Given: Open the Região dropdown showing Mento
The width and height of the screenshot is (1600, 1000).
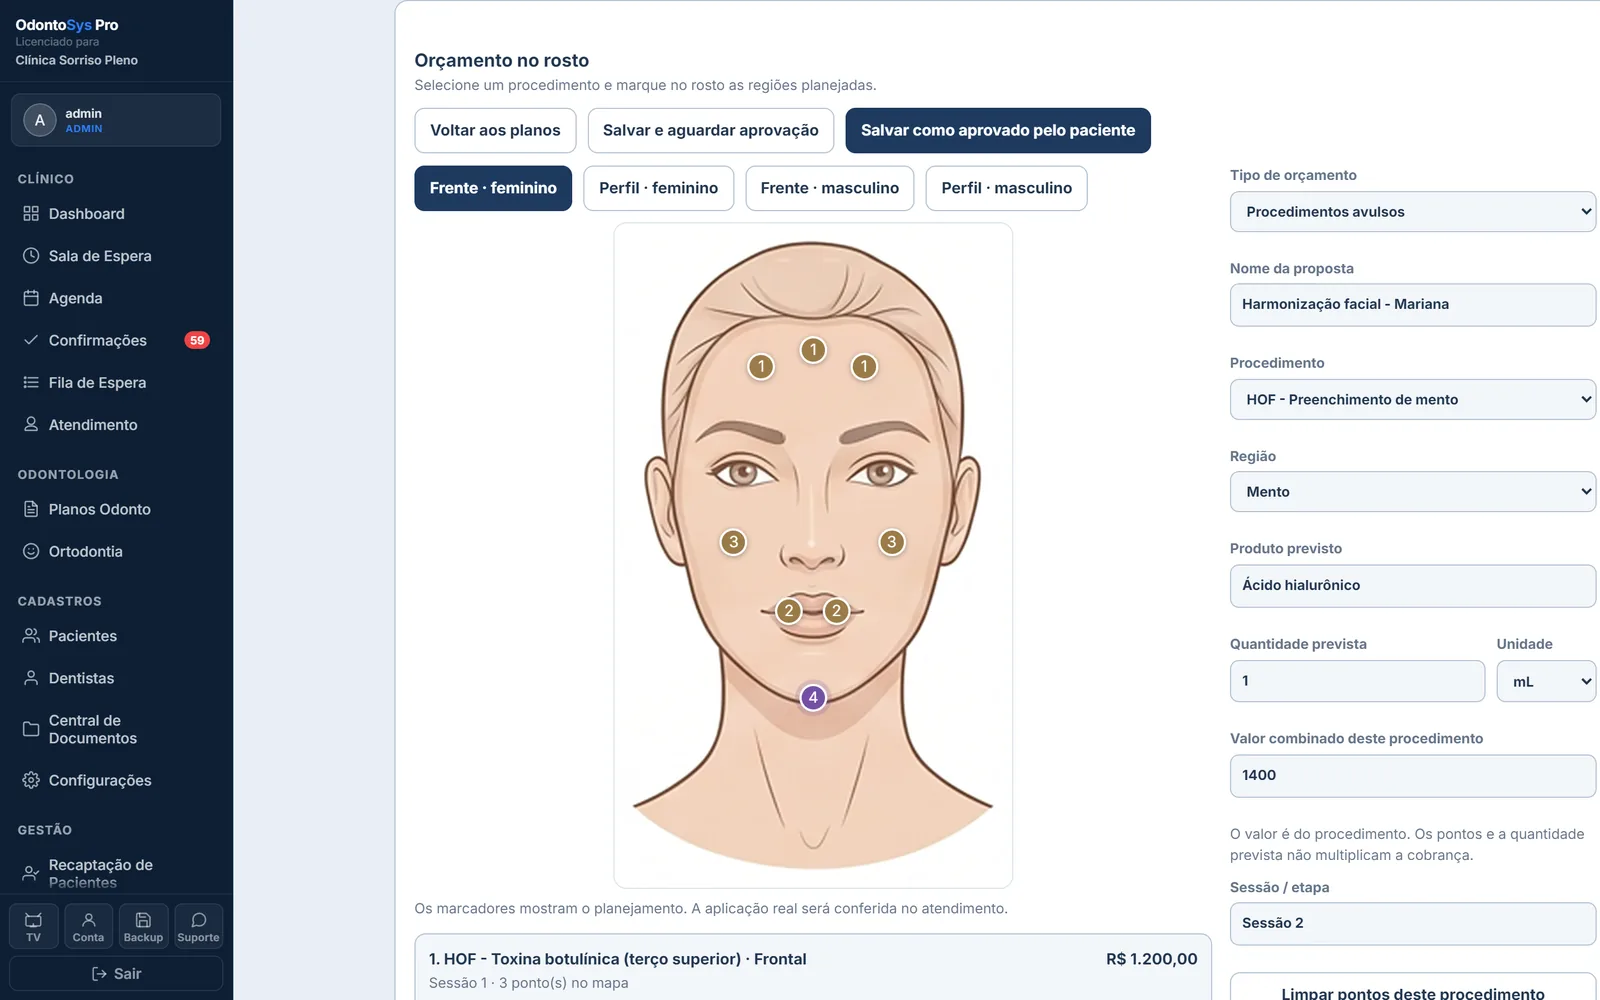Looking at the screenshot, I should tap(1412, 492).
